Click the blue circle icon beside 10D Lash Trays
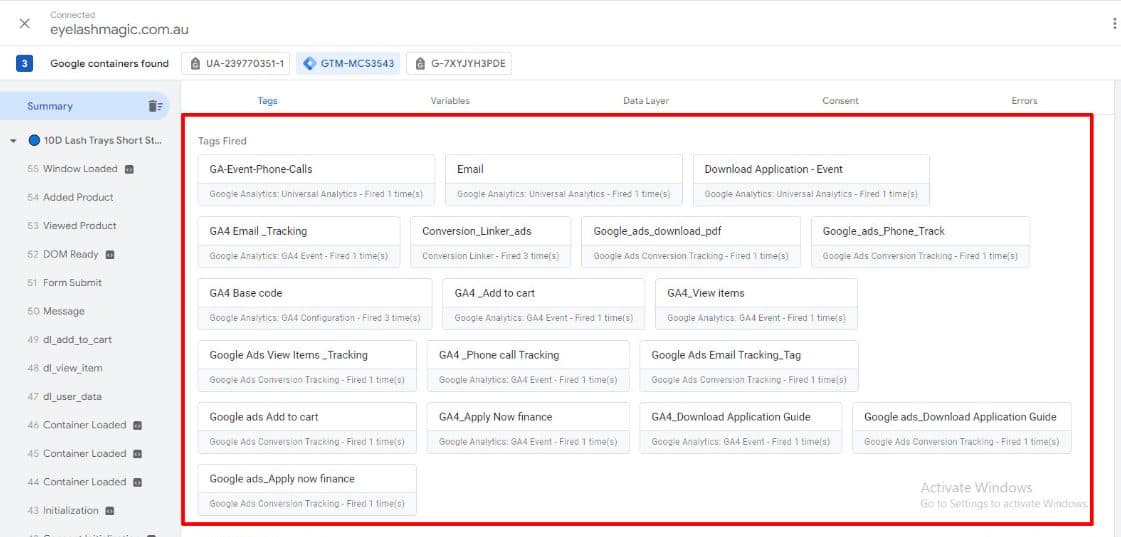Screen dimensions: 1121x537 tap(34, 140)
